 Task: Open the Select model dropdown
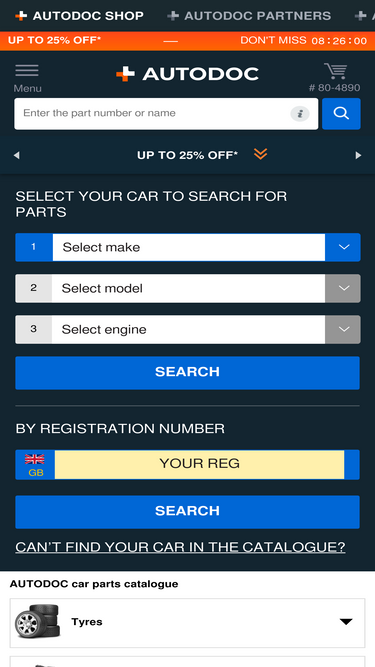[188, 288]
